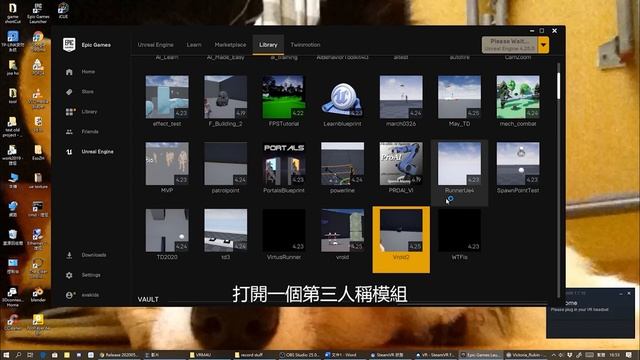Select the VirtusRunner project thumbnail
This screenshot has width=640, height=360.
tap(284, 231)
